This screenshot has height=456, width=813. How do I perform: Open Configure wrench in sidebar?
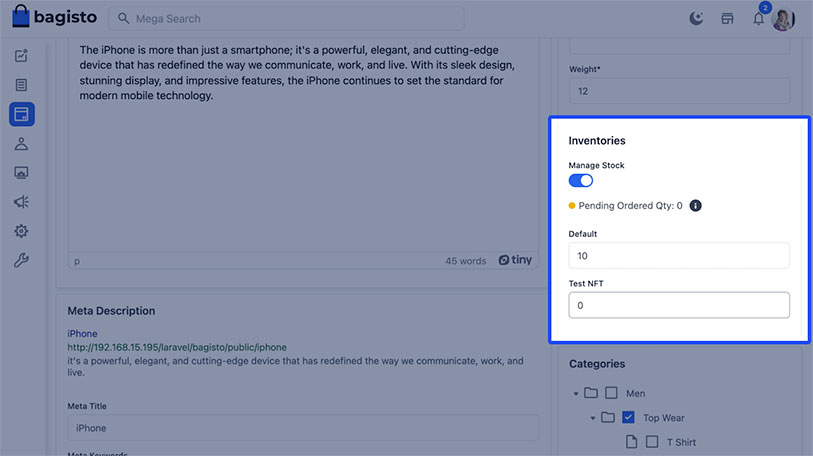tap(21, 260)
